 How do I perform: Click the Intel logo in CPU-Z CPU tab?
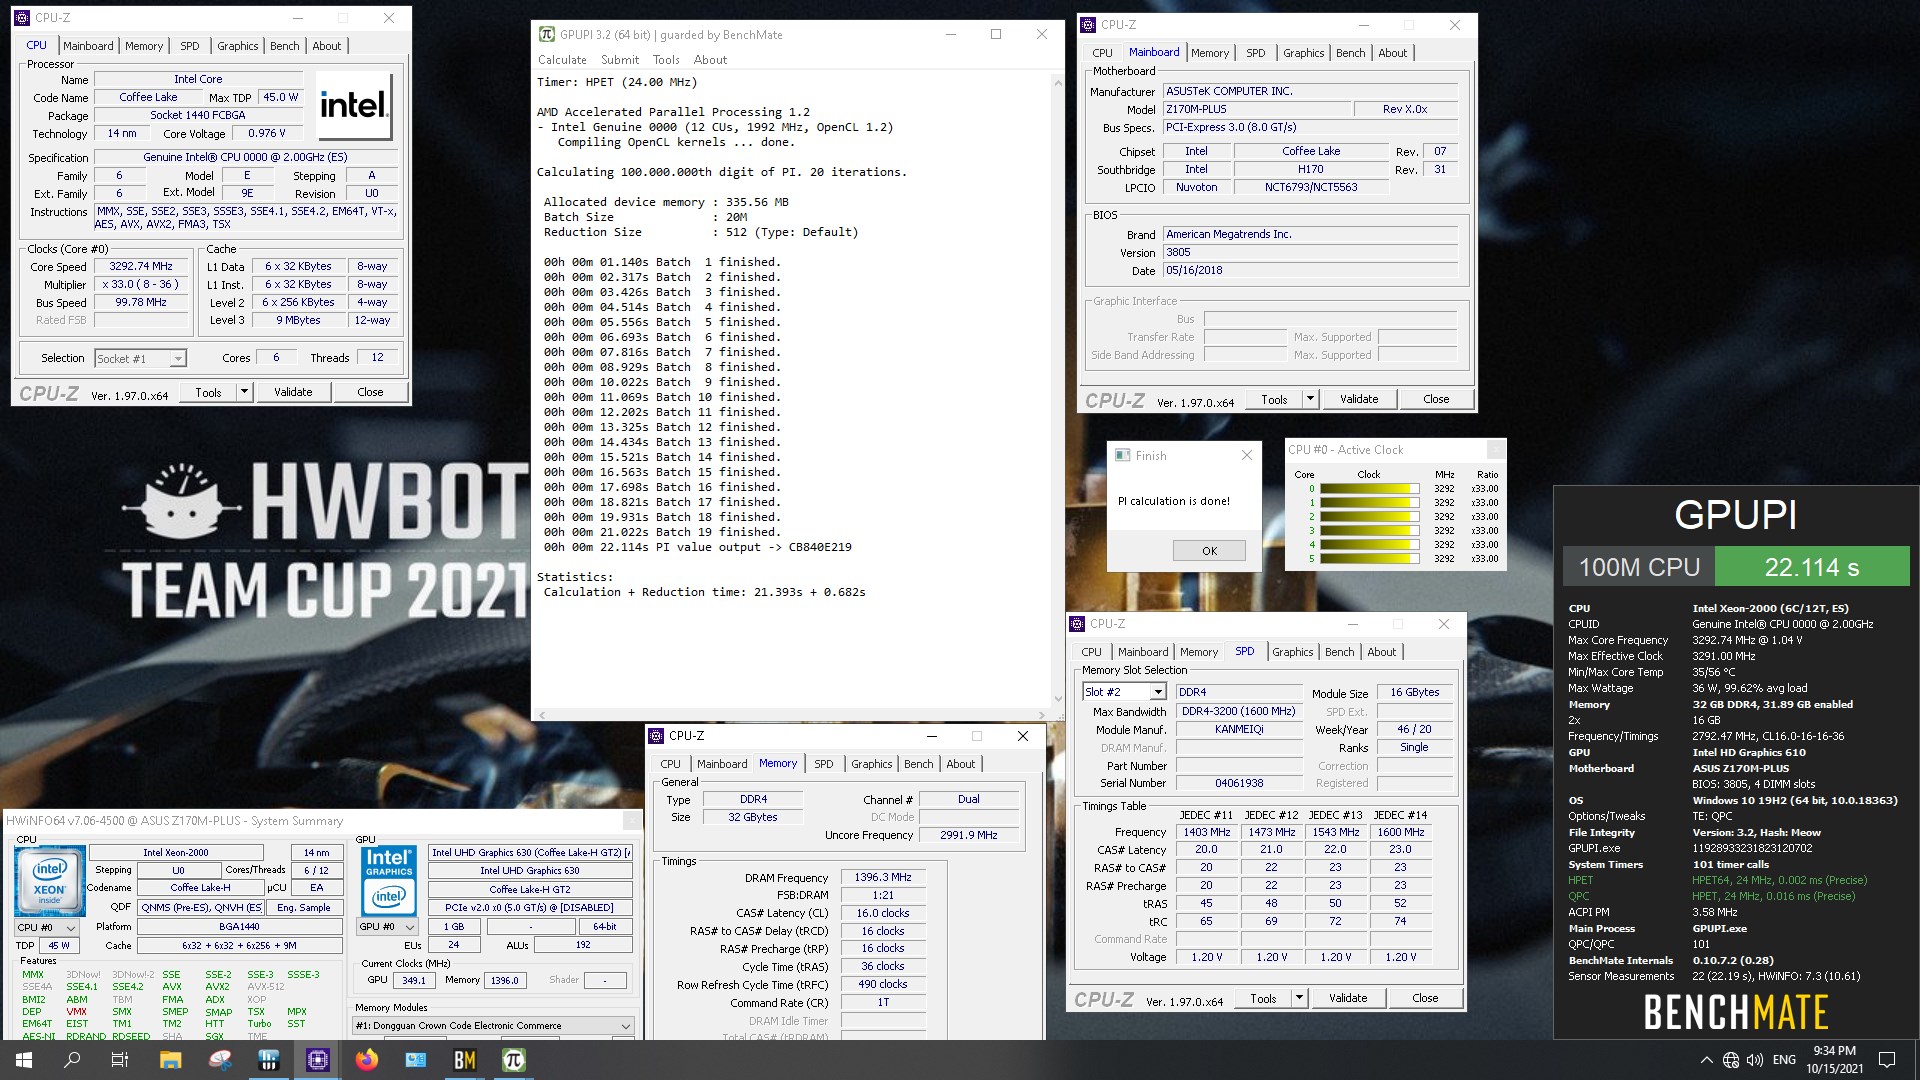click(354, 106)
